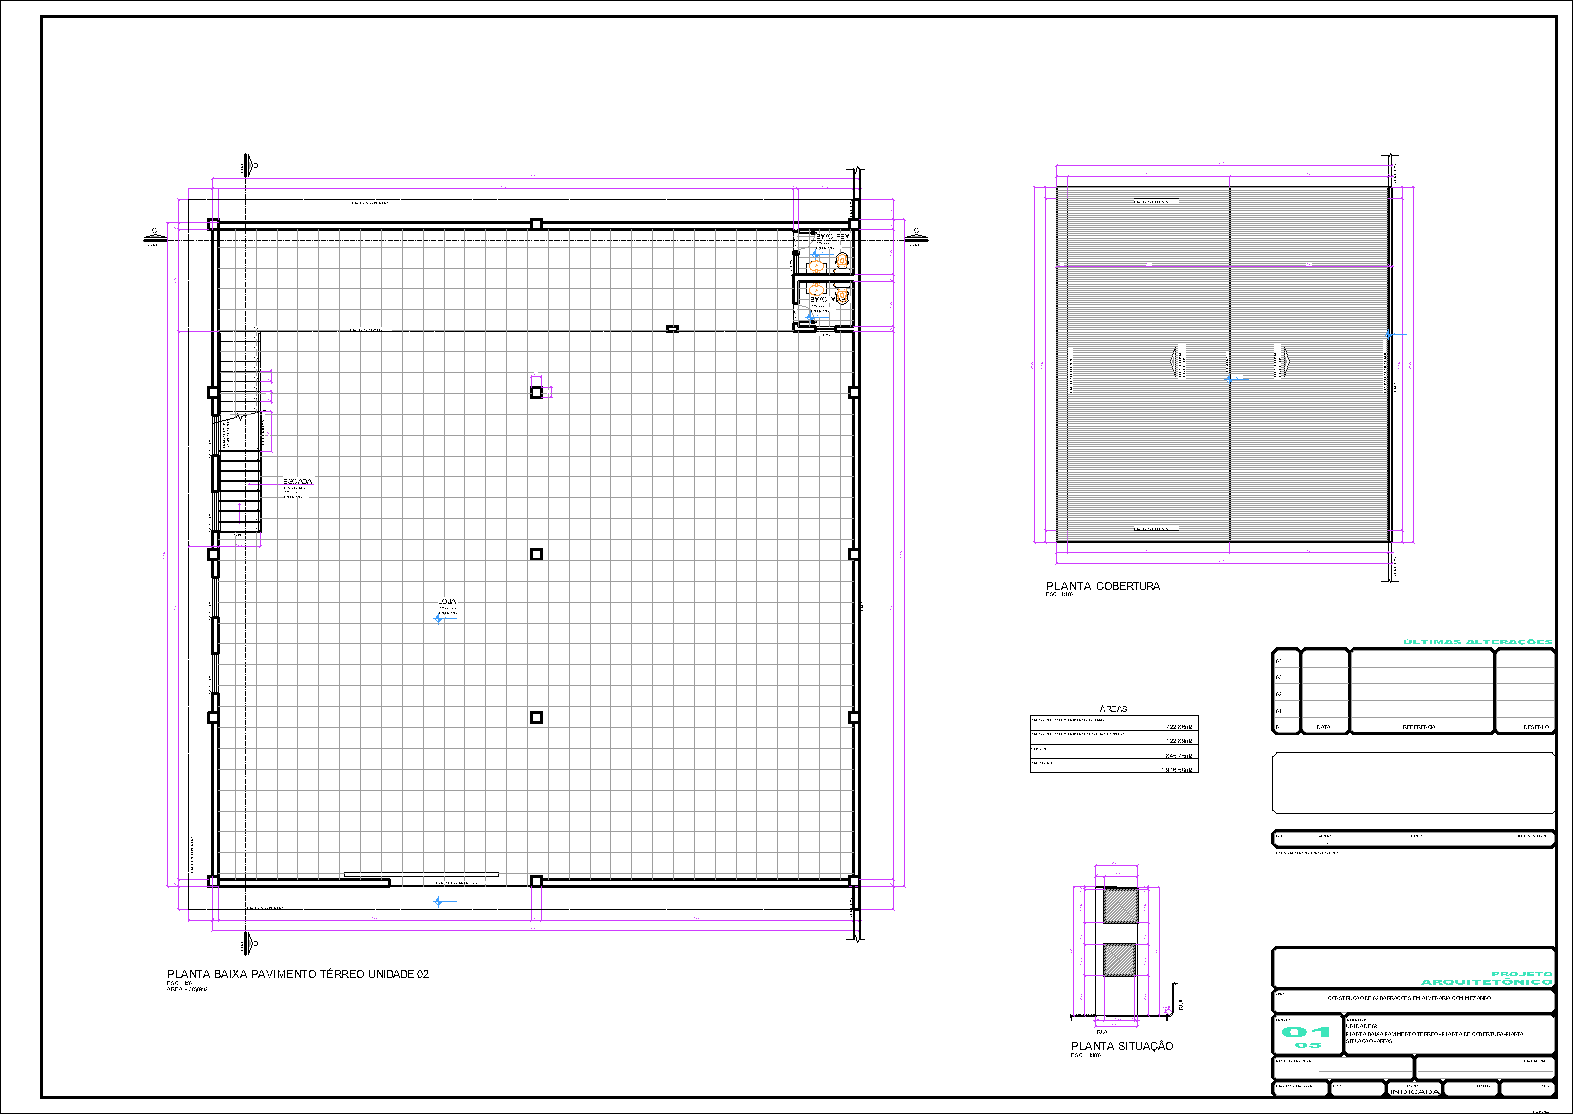Click the blue level marker below the entrance
The image size is (1573, 1114).
coord(444,902)
